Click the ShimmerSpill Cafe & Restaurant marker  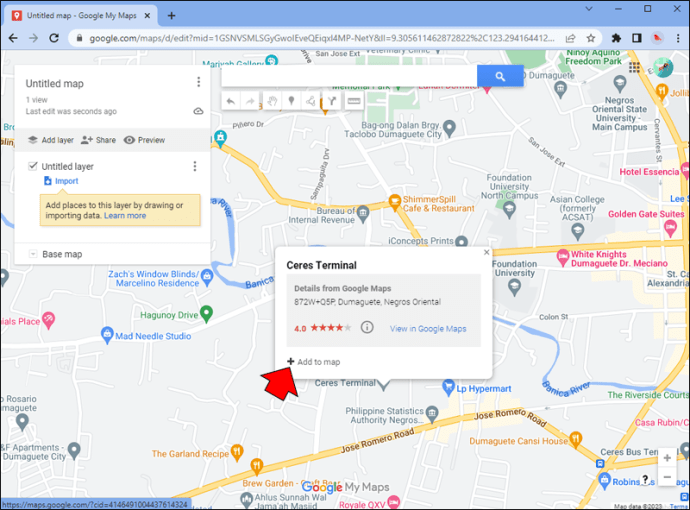tap(394, 202)
